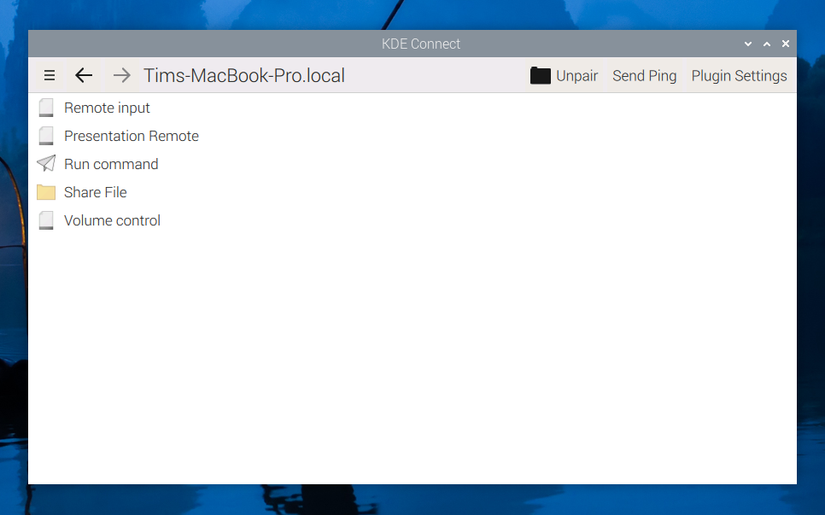Choose the Run command option
The image size is (825, 515).
click(111, 164)
